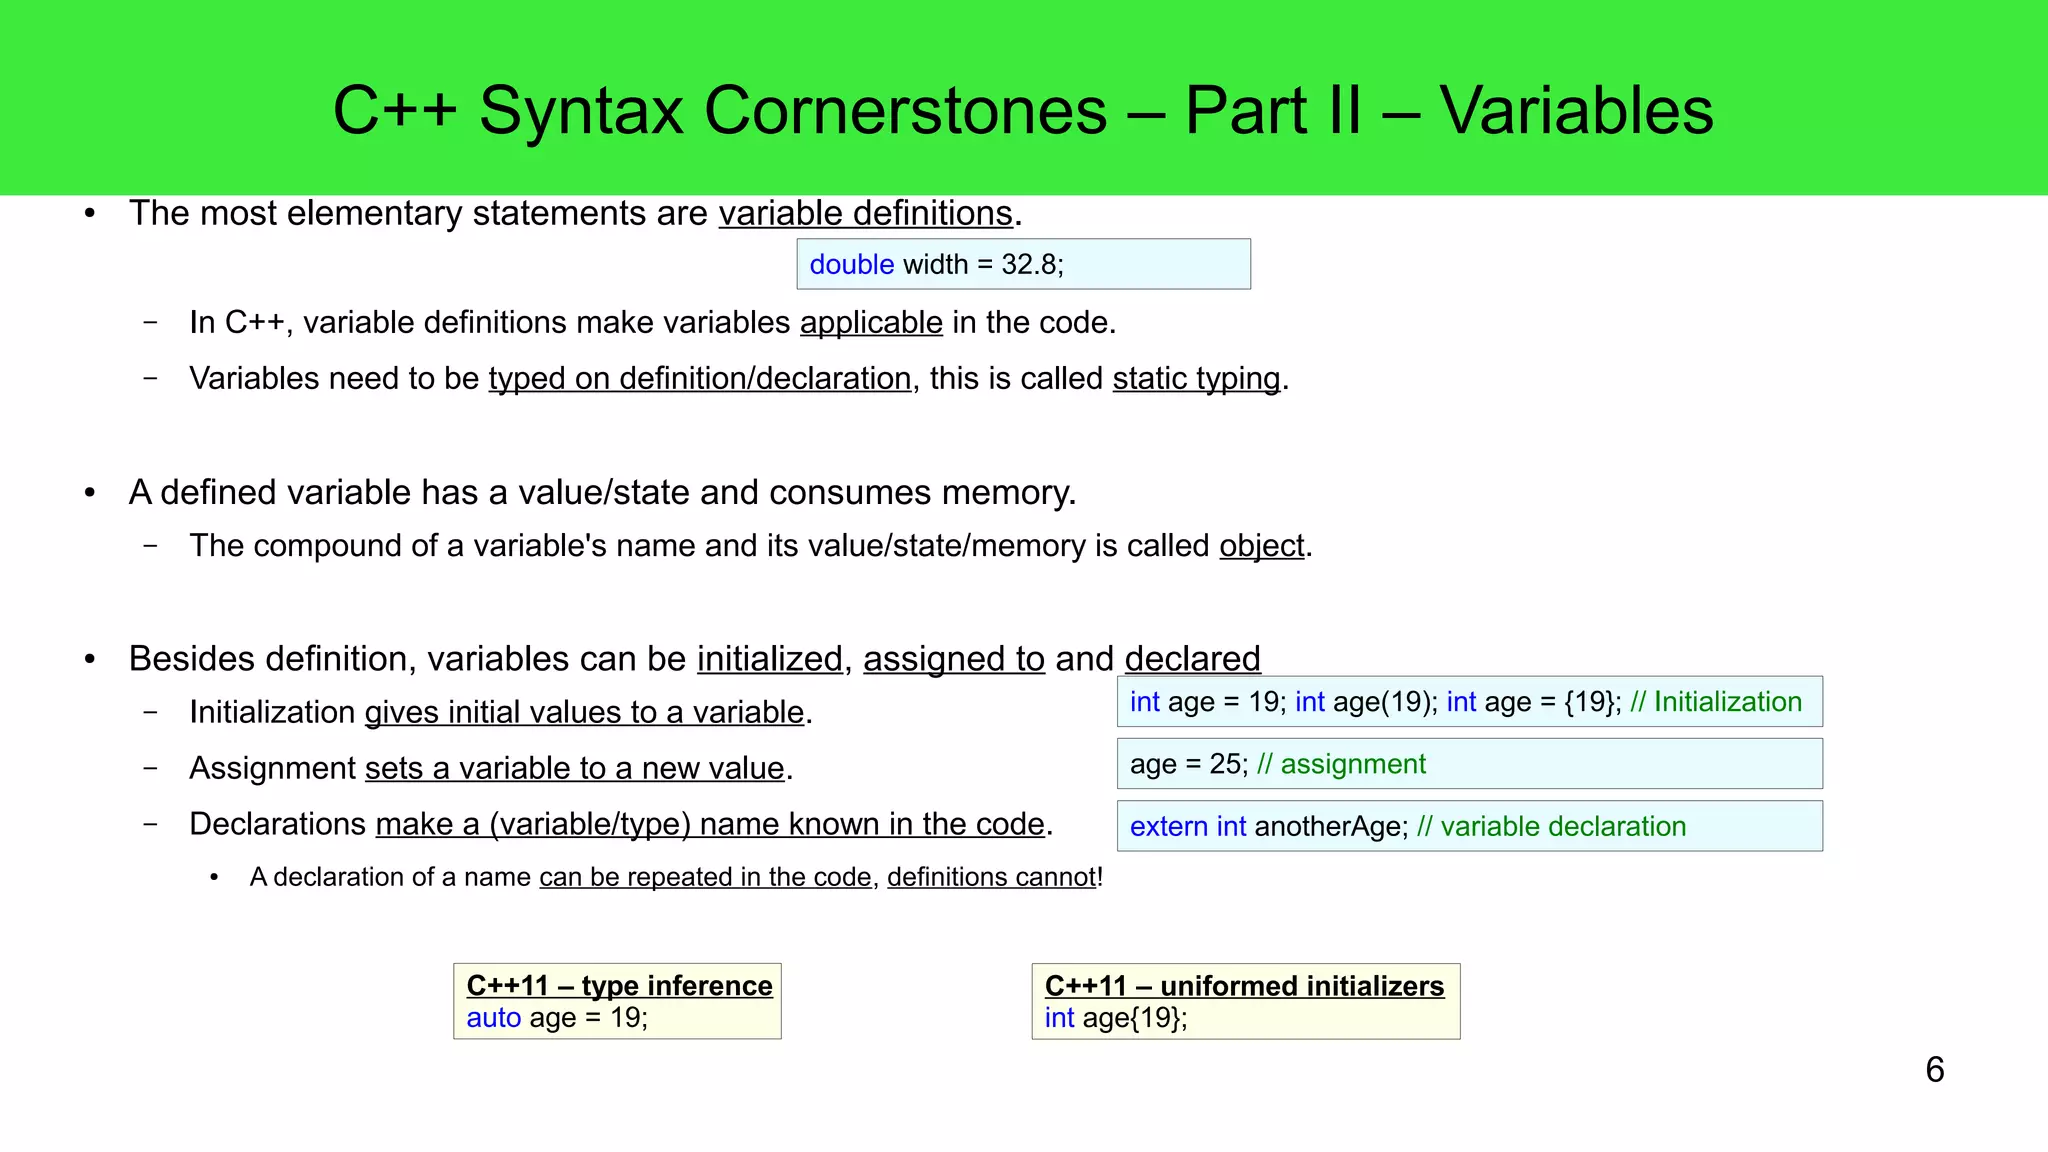Click 'can be repeated in the code' phrase
The image size is (2048, 1152).
[705, 877]
